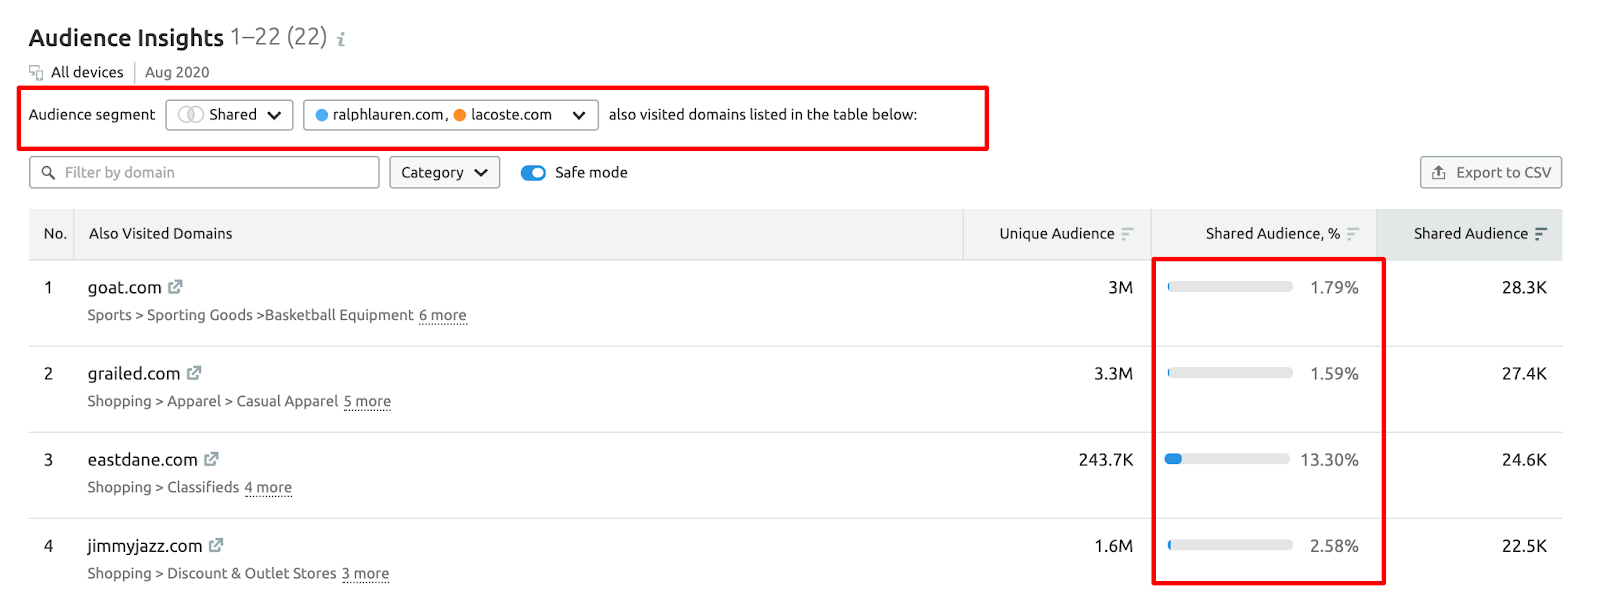This screenshot has width=1600, height=595.
Task: Click the 24.6K shared audience value
Action: 1524,460
